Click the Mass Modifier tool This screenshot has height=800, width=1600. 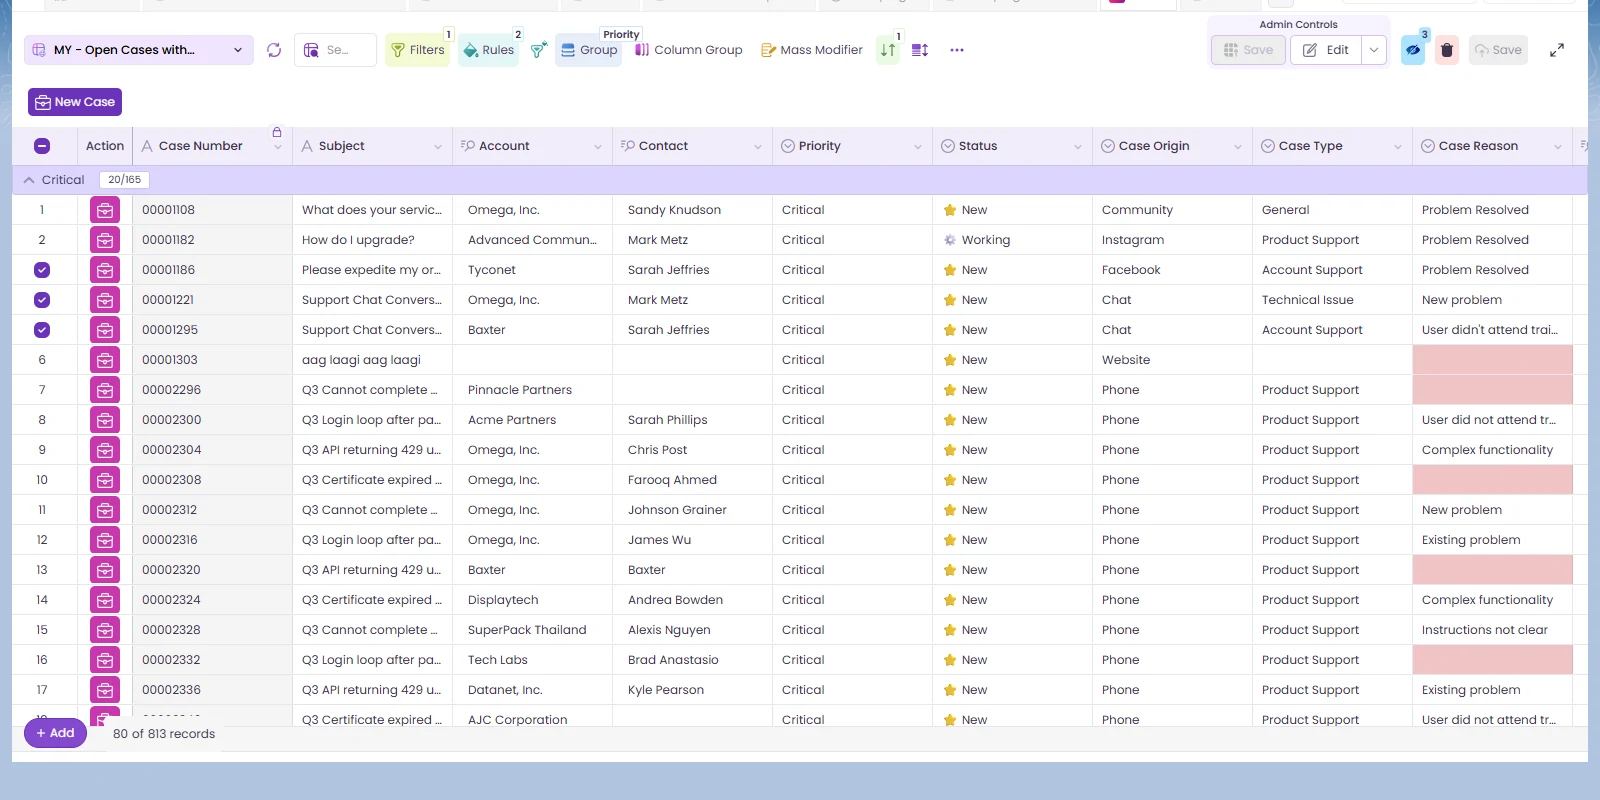[x=812, y=50]
